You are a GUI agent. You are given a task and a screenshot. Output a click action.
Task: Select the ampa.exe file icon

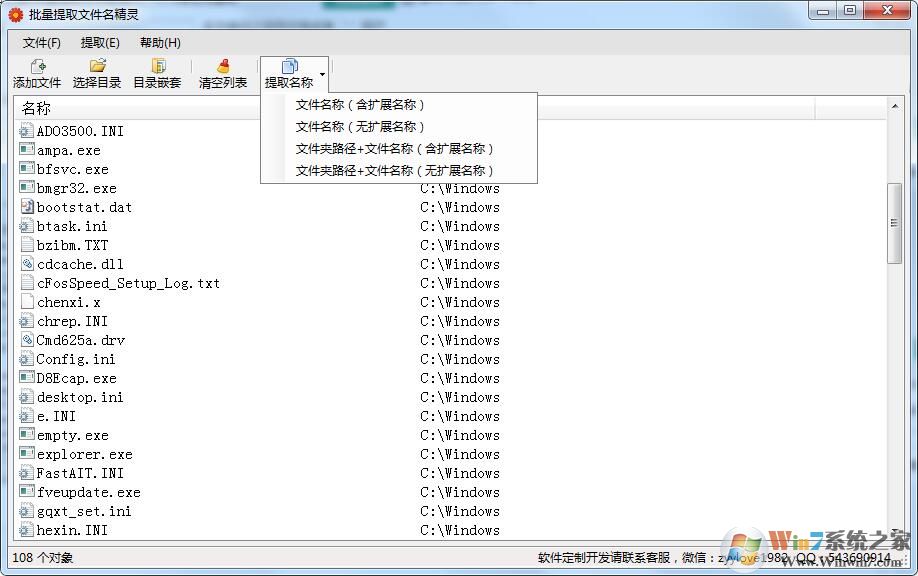point(25,150)
